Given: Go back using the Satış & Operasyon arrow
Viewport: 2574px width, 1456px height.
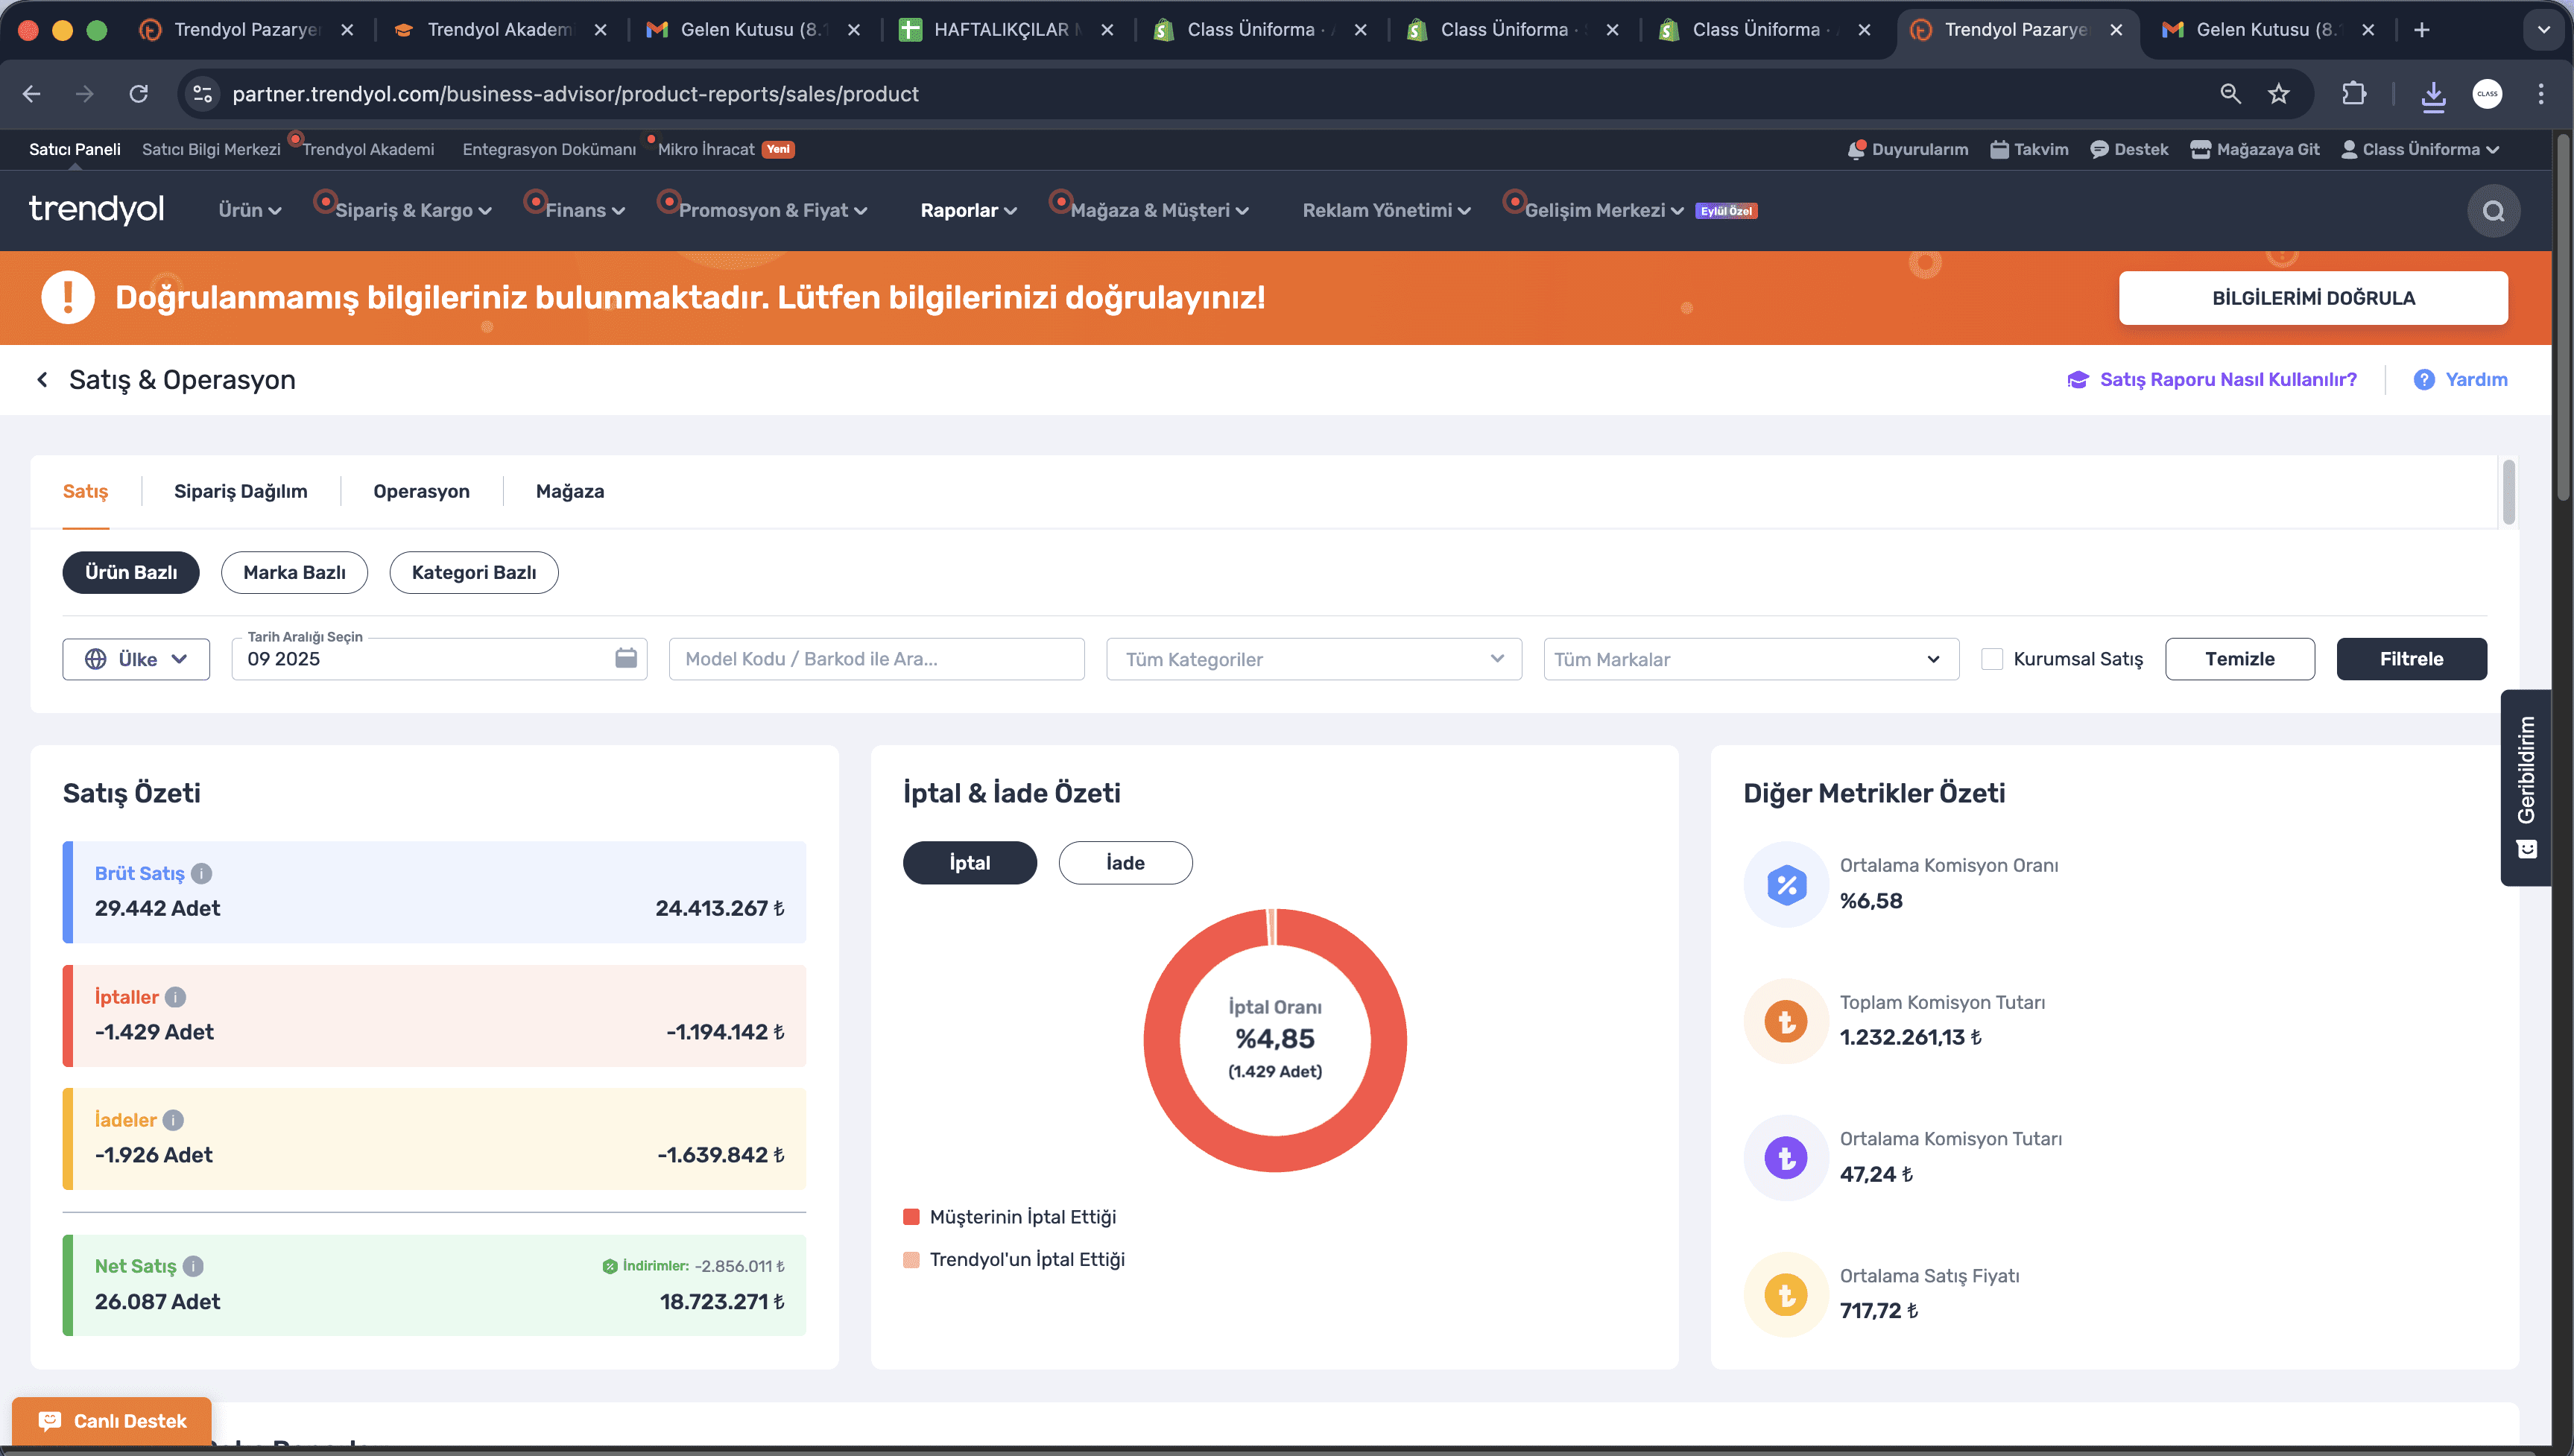Looking at the screenshot, I should [x=42, y=380].
